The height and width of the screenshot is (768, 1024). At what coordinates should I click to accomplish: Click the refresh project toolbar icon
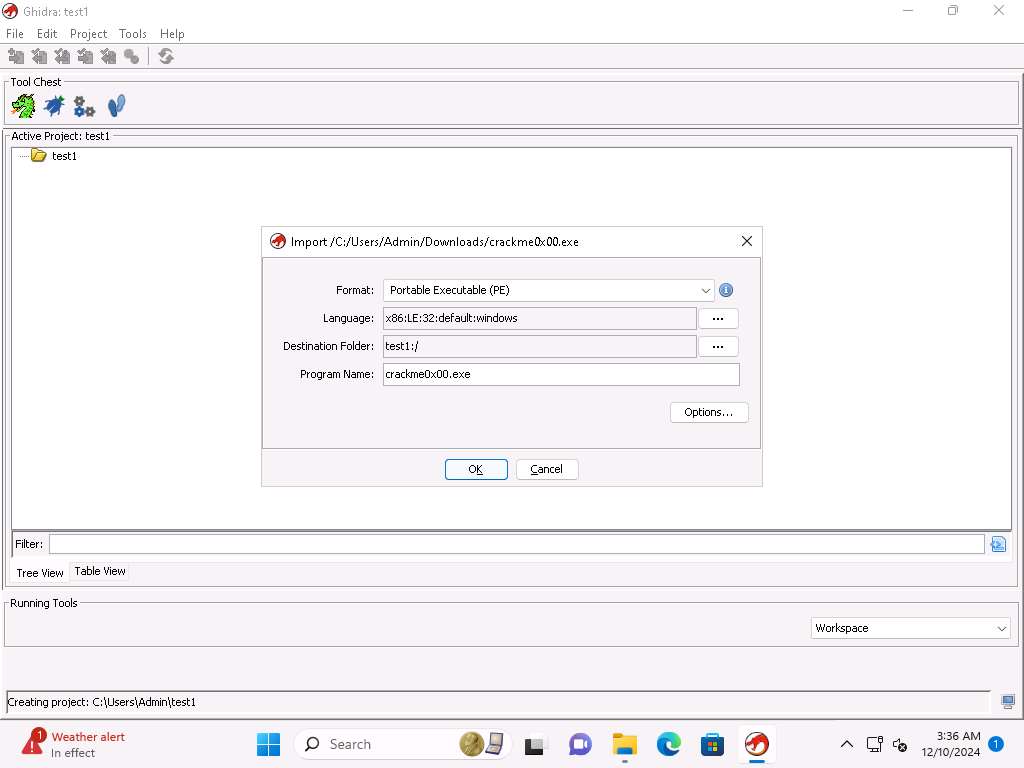point(166,57)
